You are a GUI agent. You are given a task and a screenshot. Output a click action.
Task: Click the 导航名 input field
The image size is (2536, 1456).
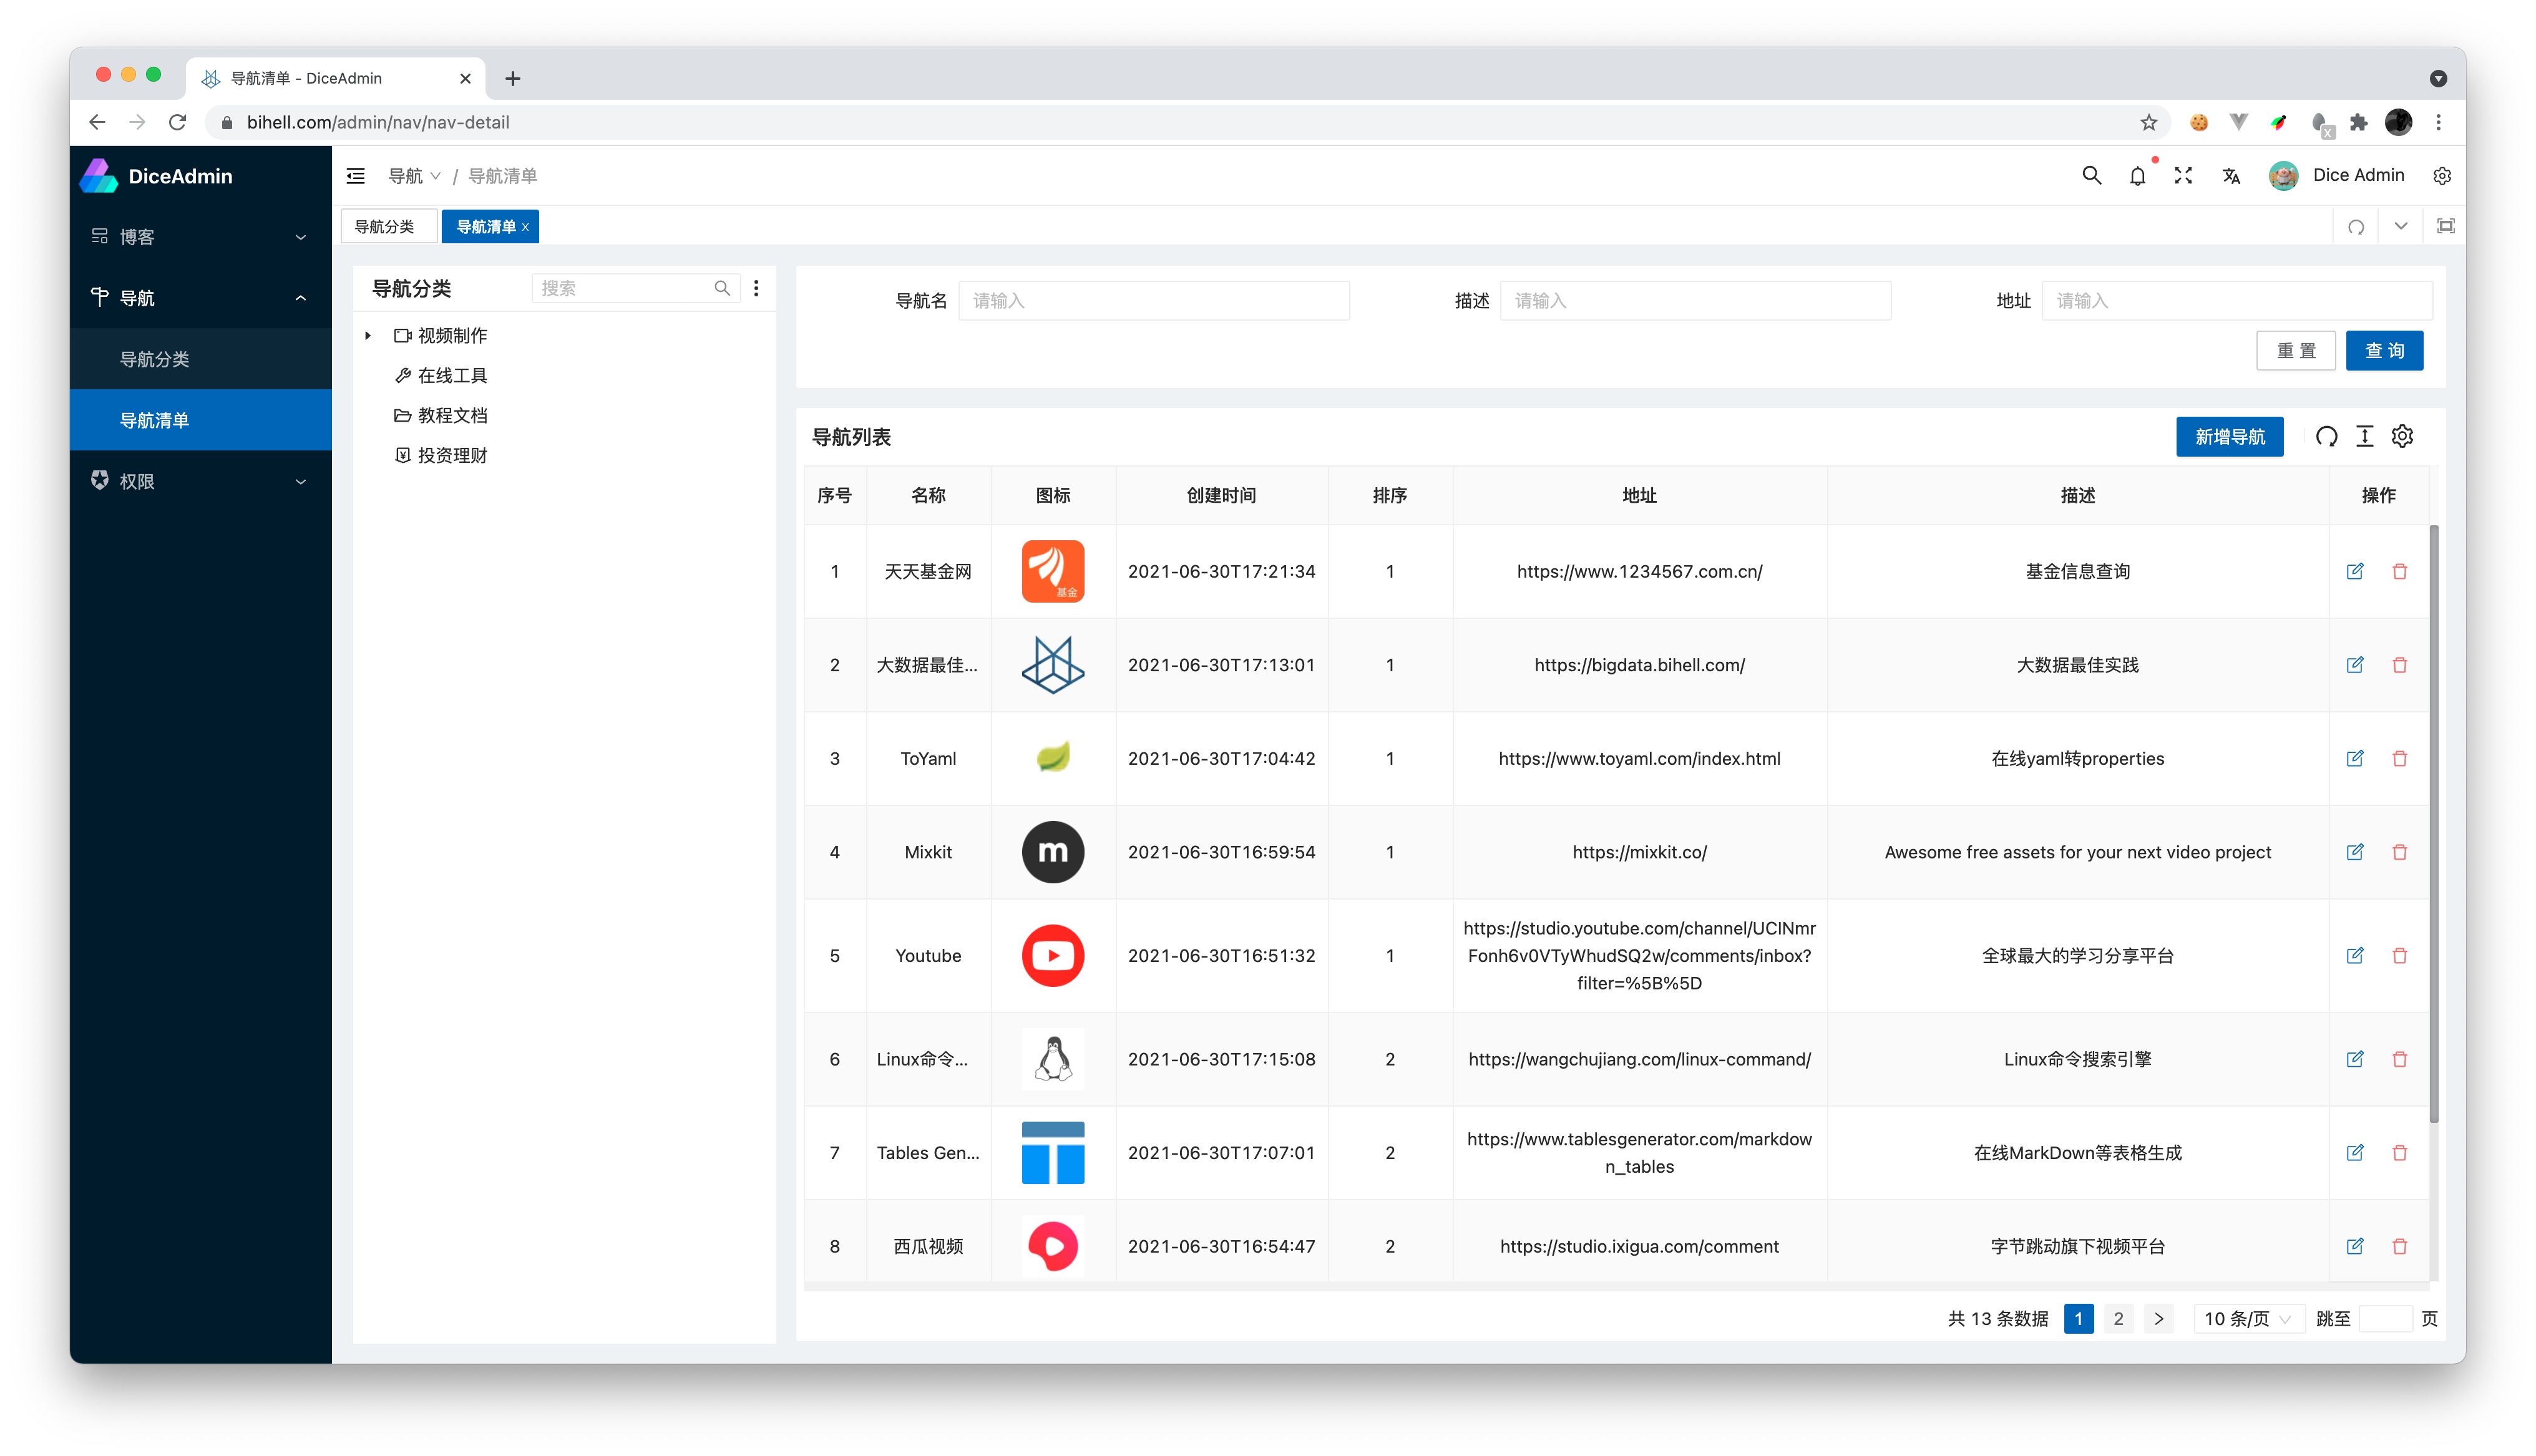1153,300
